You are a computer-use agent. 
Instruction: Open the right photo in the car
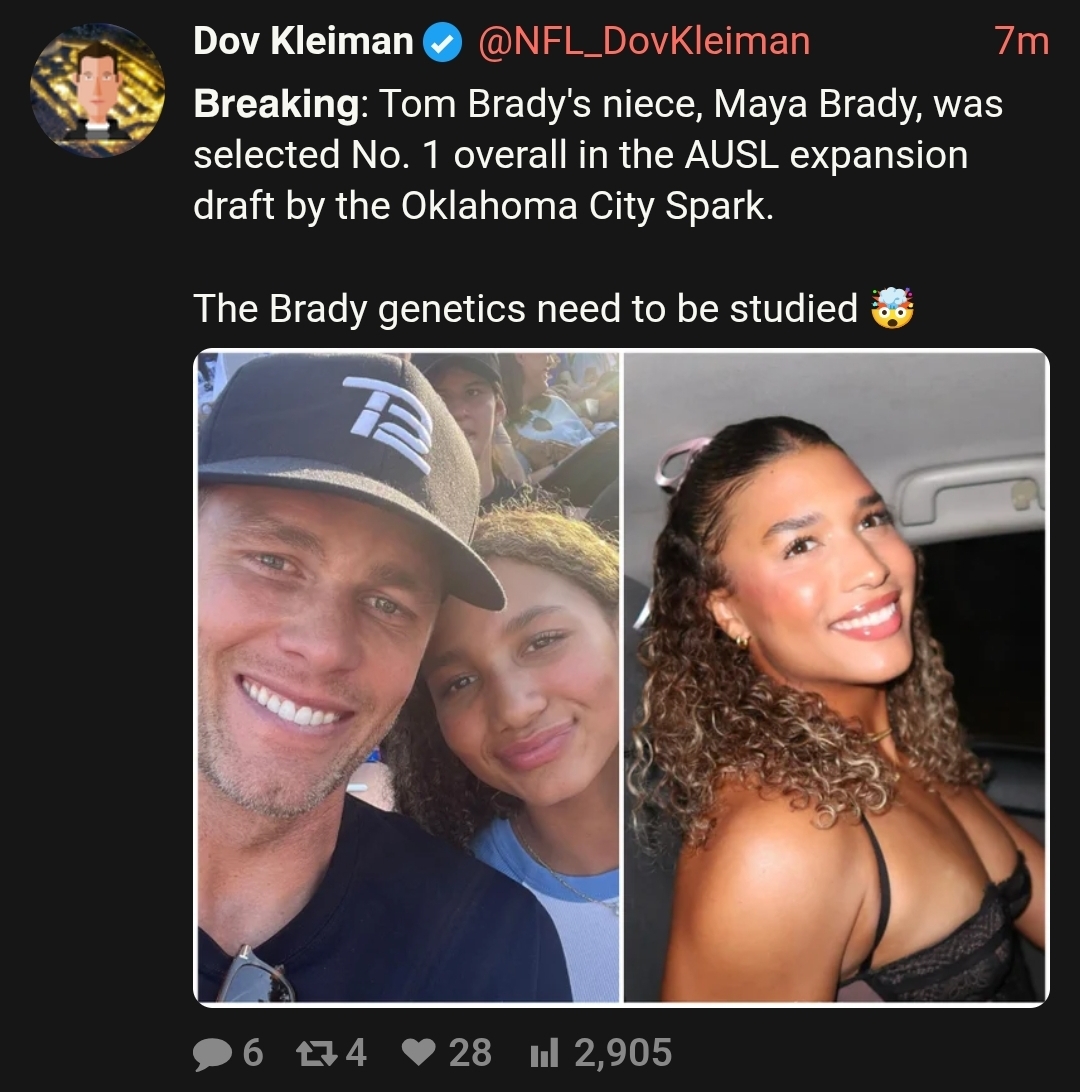tap(835, 677)
